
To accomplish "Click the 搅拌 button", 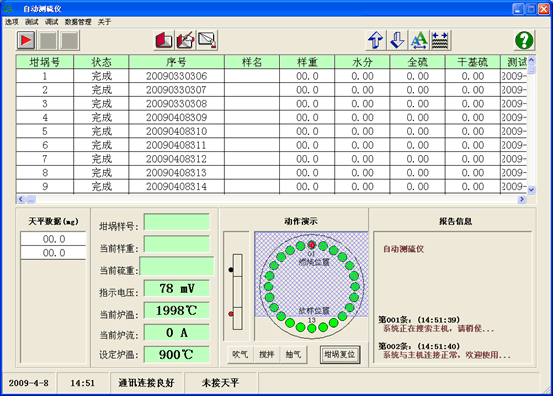I will pyautogui.click(x=267, y=354).
